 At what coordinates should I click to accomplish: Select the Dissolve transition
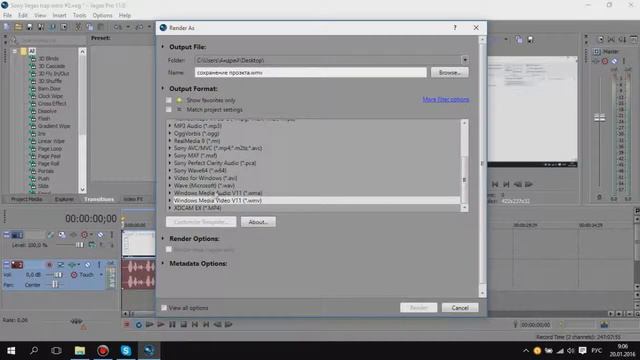coord(47,111)
